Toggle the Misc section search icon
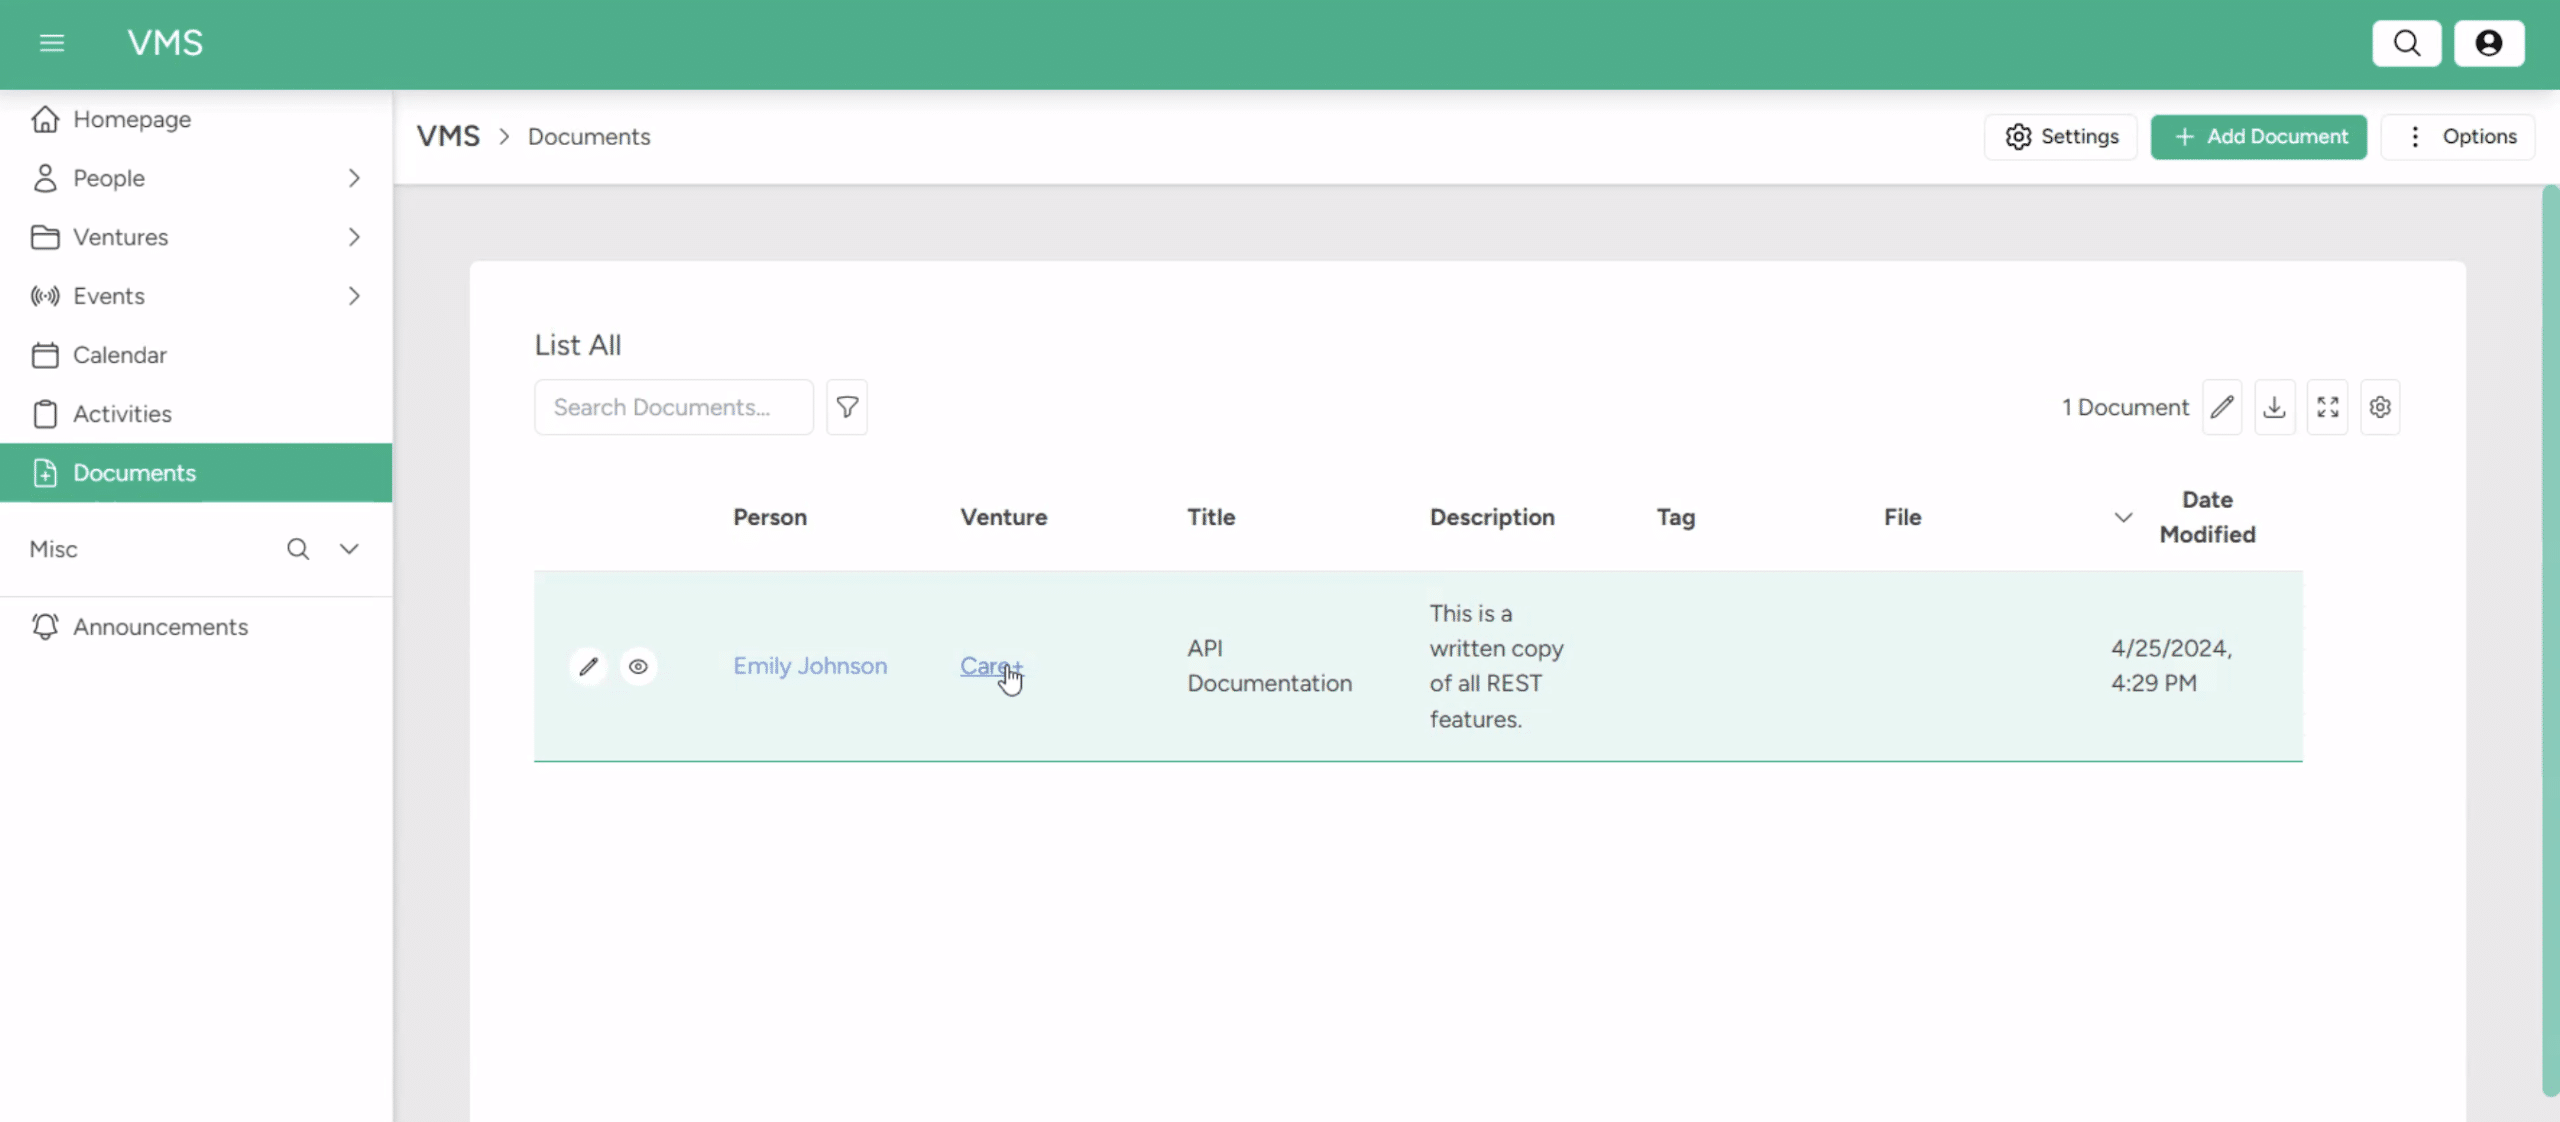Image resolution: width=2560 pixels, height=1122 pixels. pos(298,549)
